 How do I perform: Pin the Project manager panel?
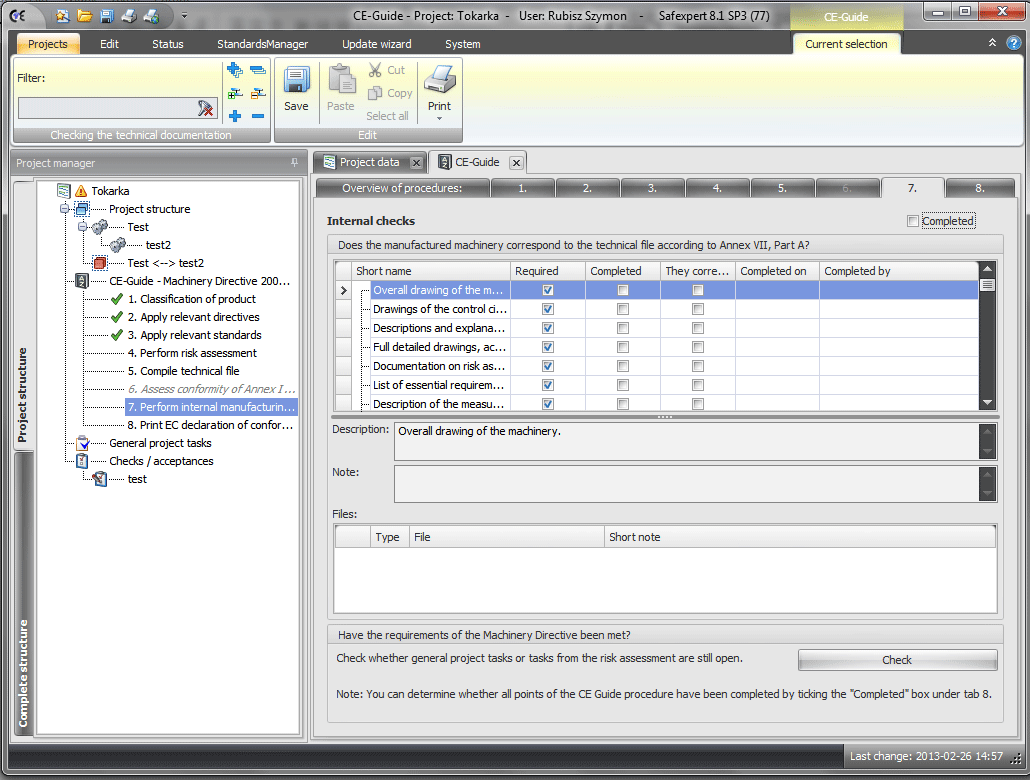(294, 163)
